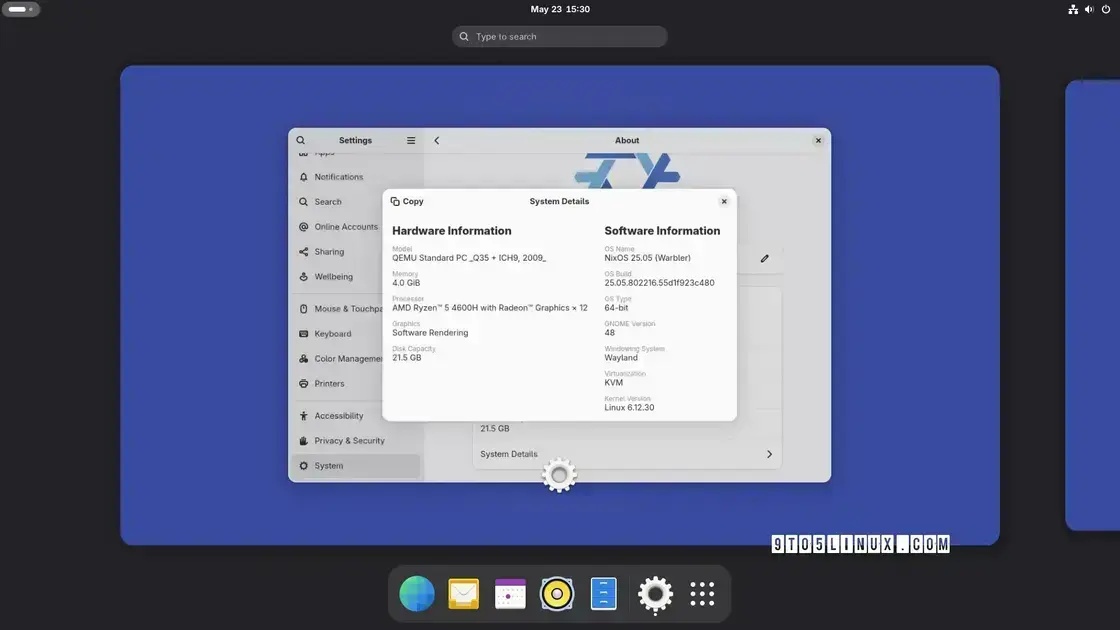Click the Privacy & Security hand icon
Viewport: 1120px width, 630px height.
[304, 441]
